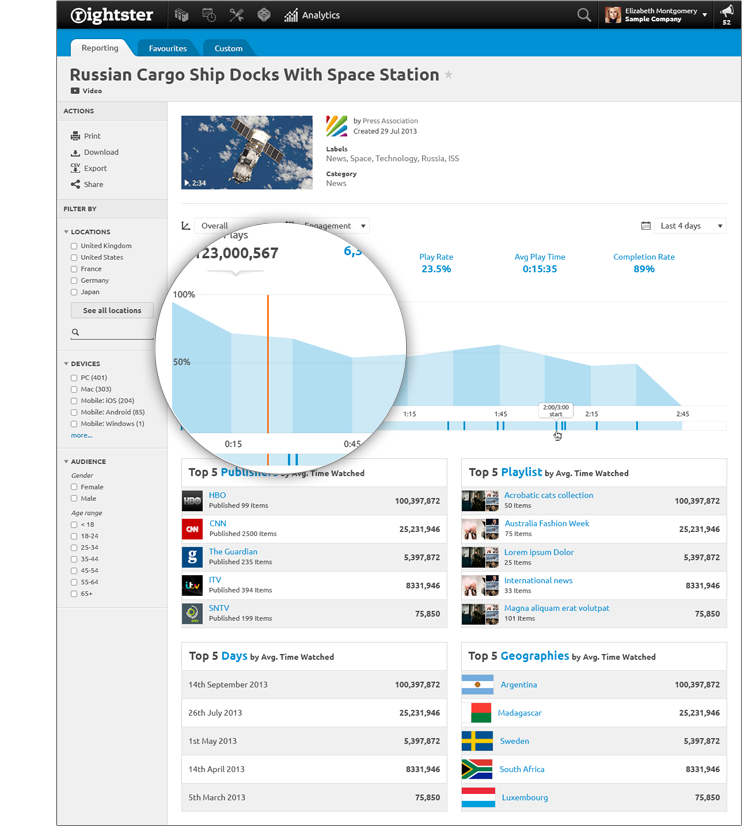Select the Completion Rate metric

click(x=644, y=263)
